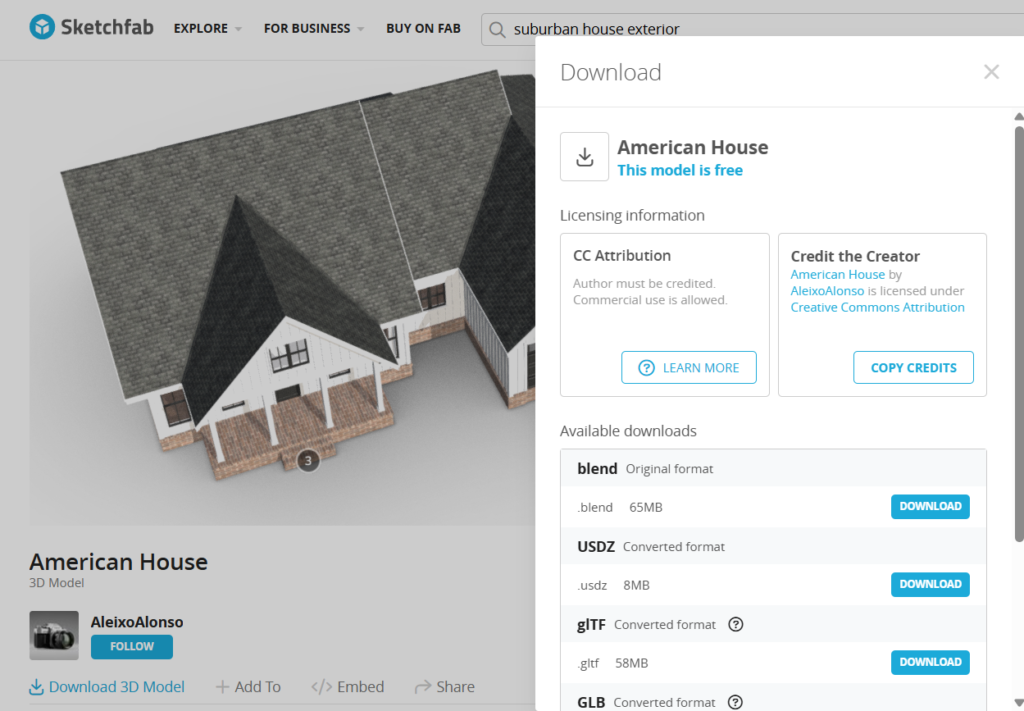Click the 3D house model viewer
1024x711 pixels.
click(x=282, y=294)
